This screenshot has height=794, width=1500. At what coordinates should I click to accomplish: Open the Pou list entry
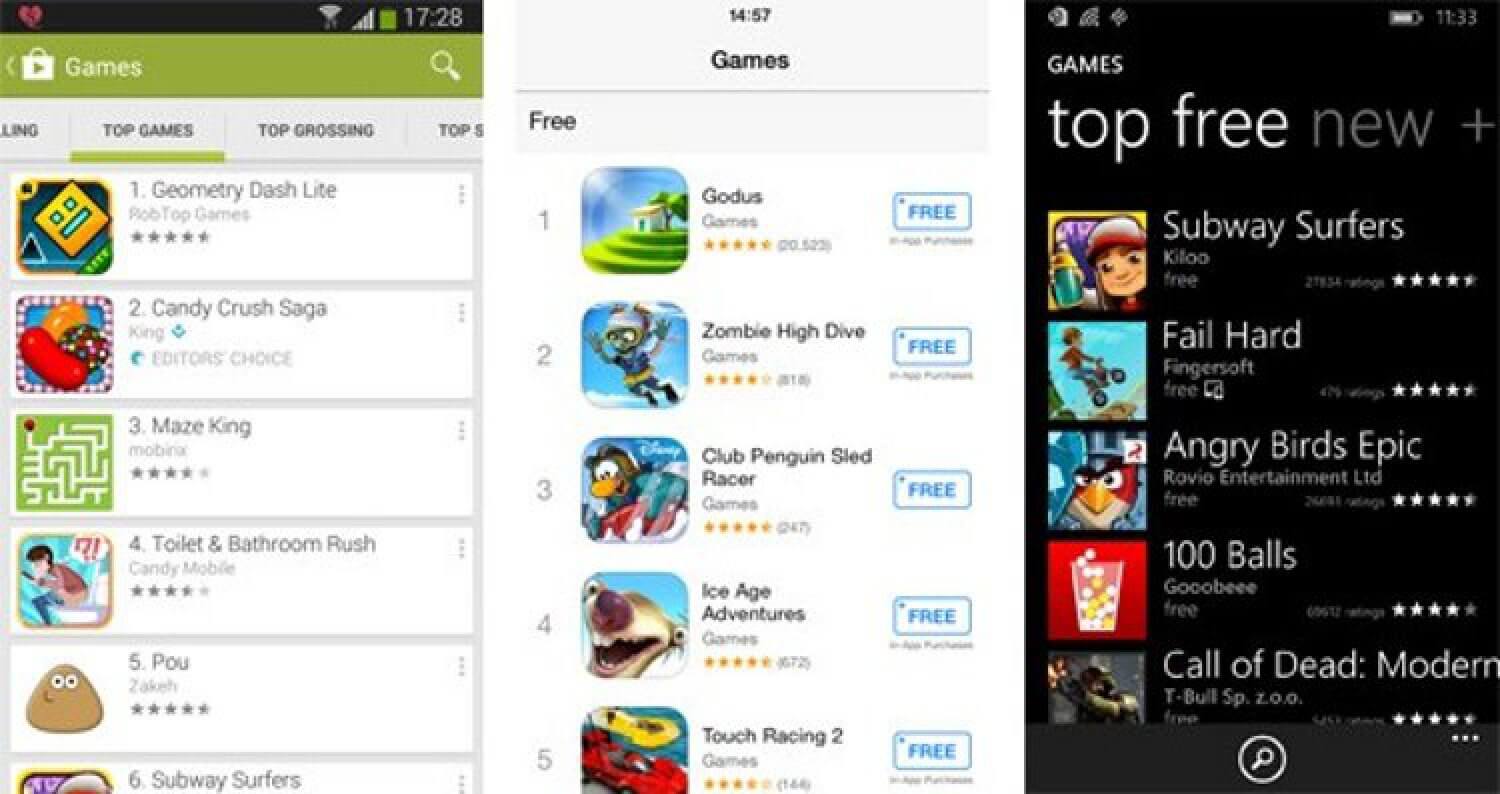241,698
